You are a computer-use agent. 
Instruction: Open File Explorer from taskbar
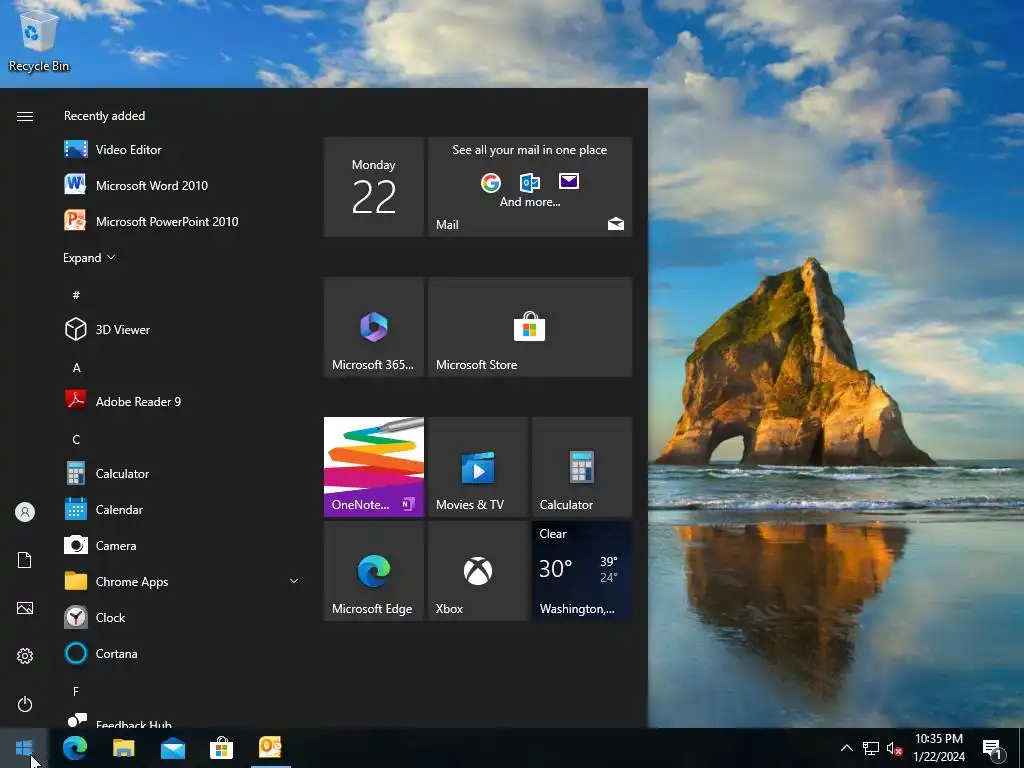(123, 748)
